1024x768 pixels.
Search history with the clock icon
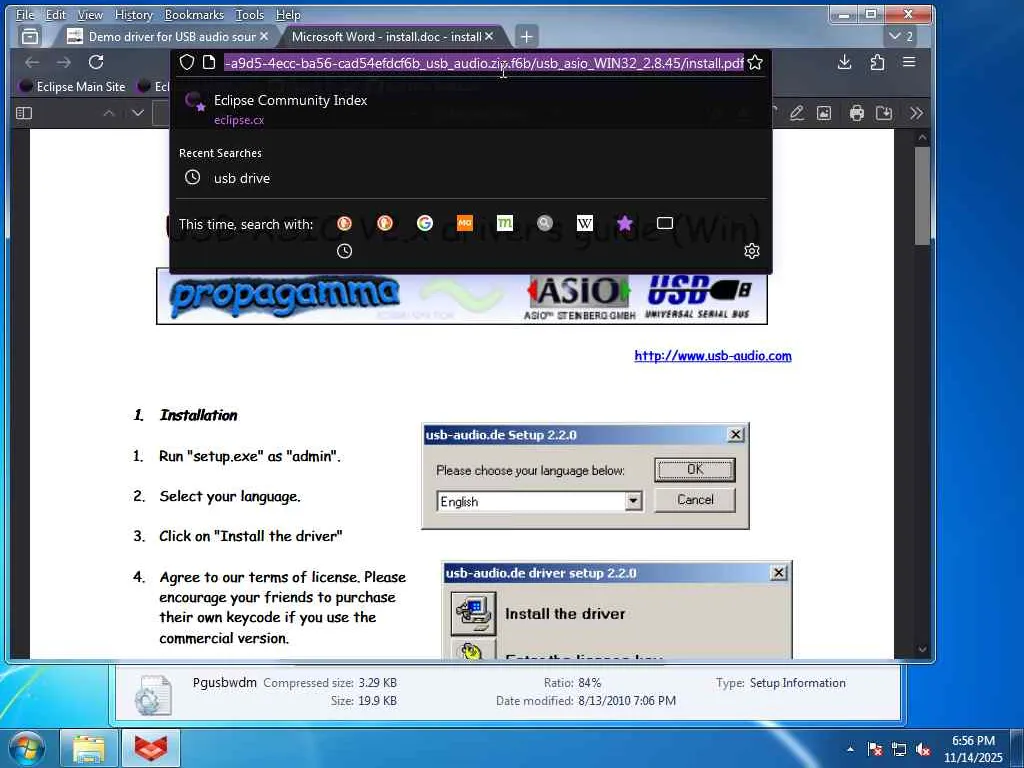[x=344, y=251]
